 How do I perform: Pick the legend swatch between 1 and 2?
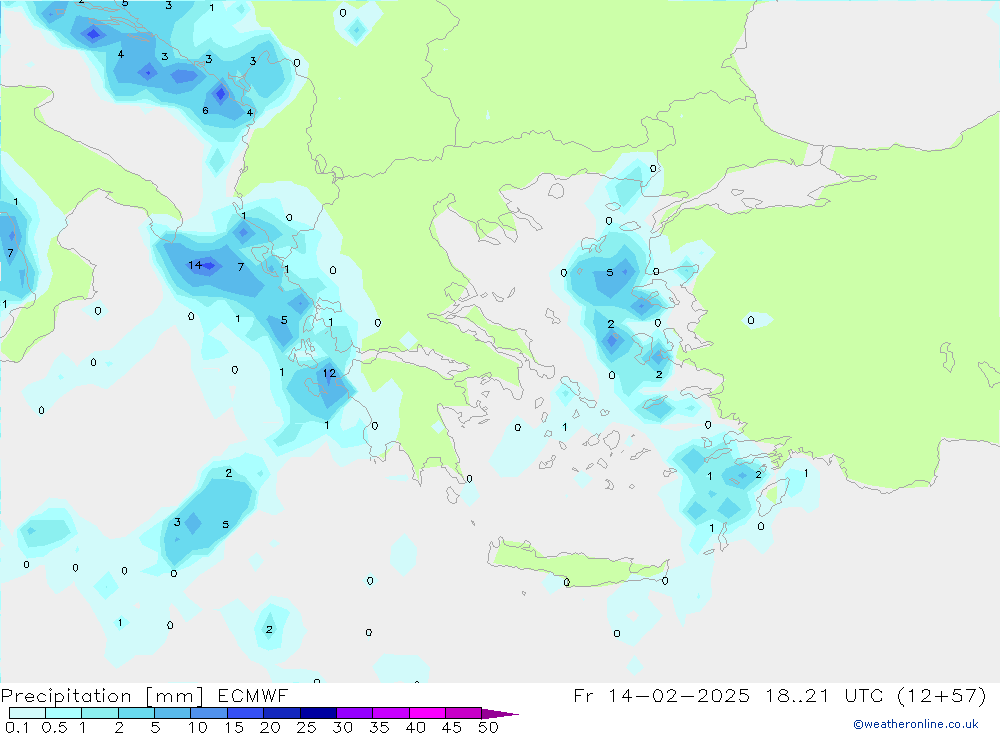point(100,713)
